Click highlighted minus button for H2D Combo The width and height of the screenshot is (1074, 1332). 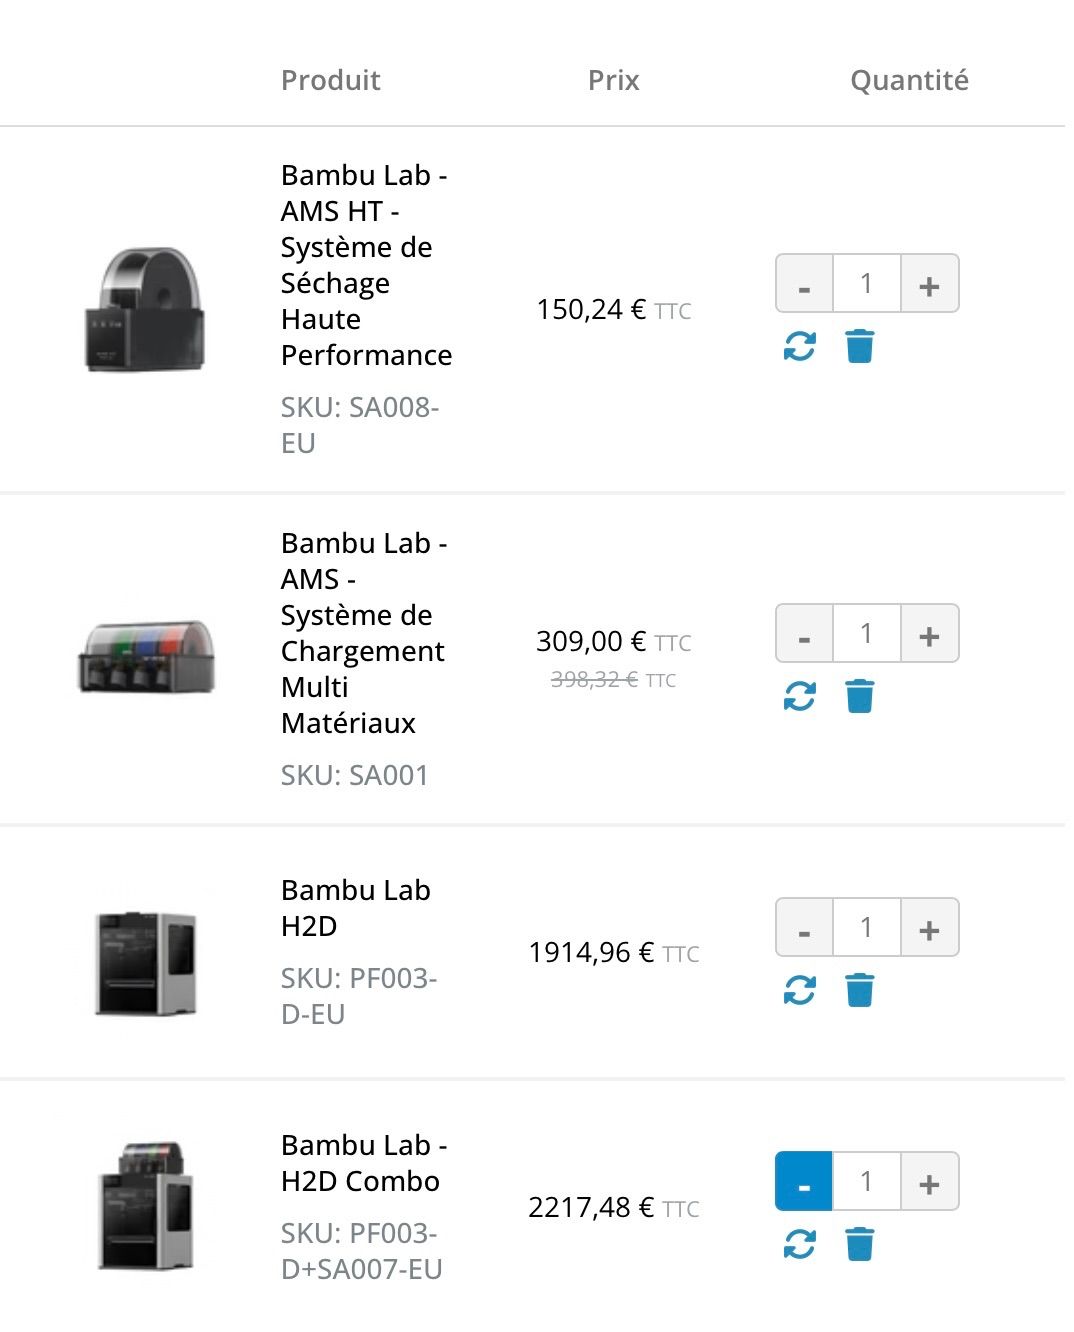(x=804, y=1181)
